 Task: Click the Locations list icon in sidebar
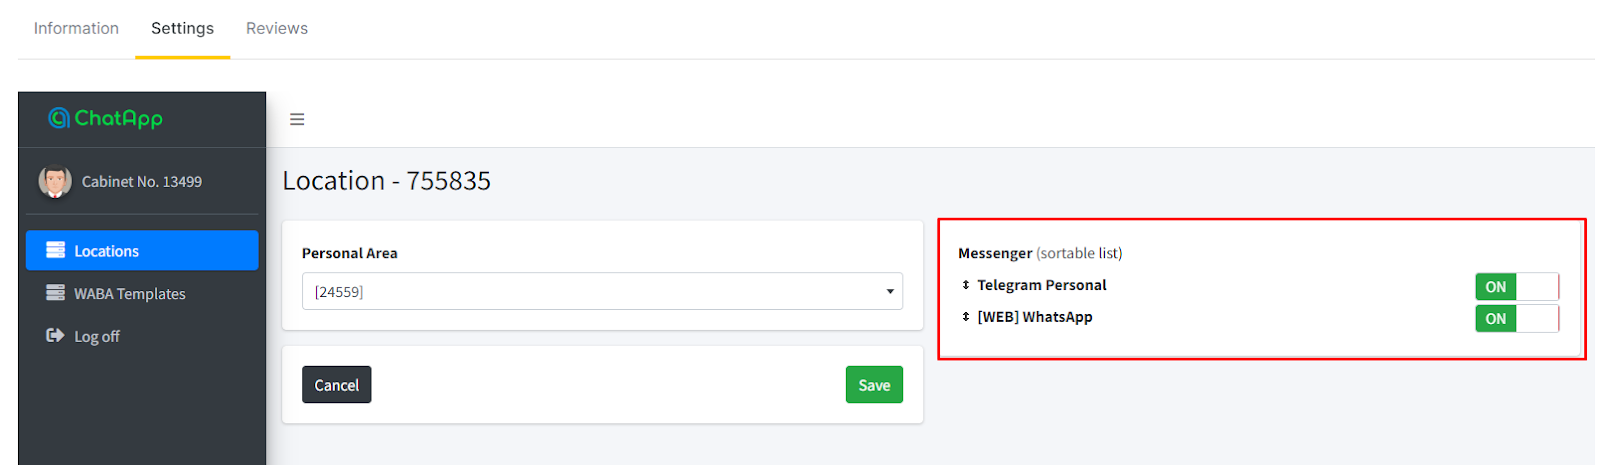tap(55, 250)
